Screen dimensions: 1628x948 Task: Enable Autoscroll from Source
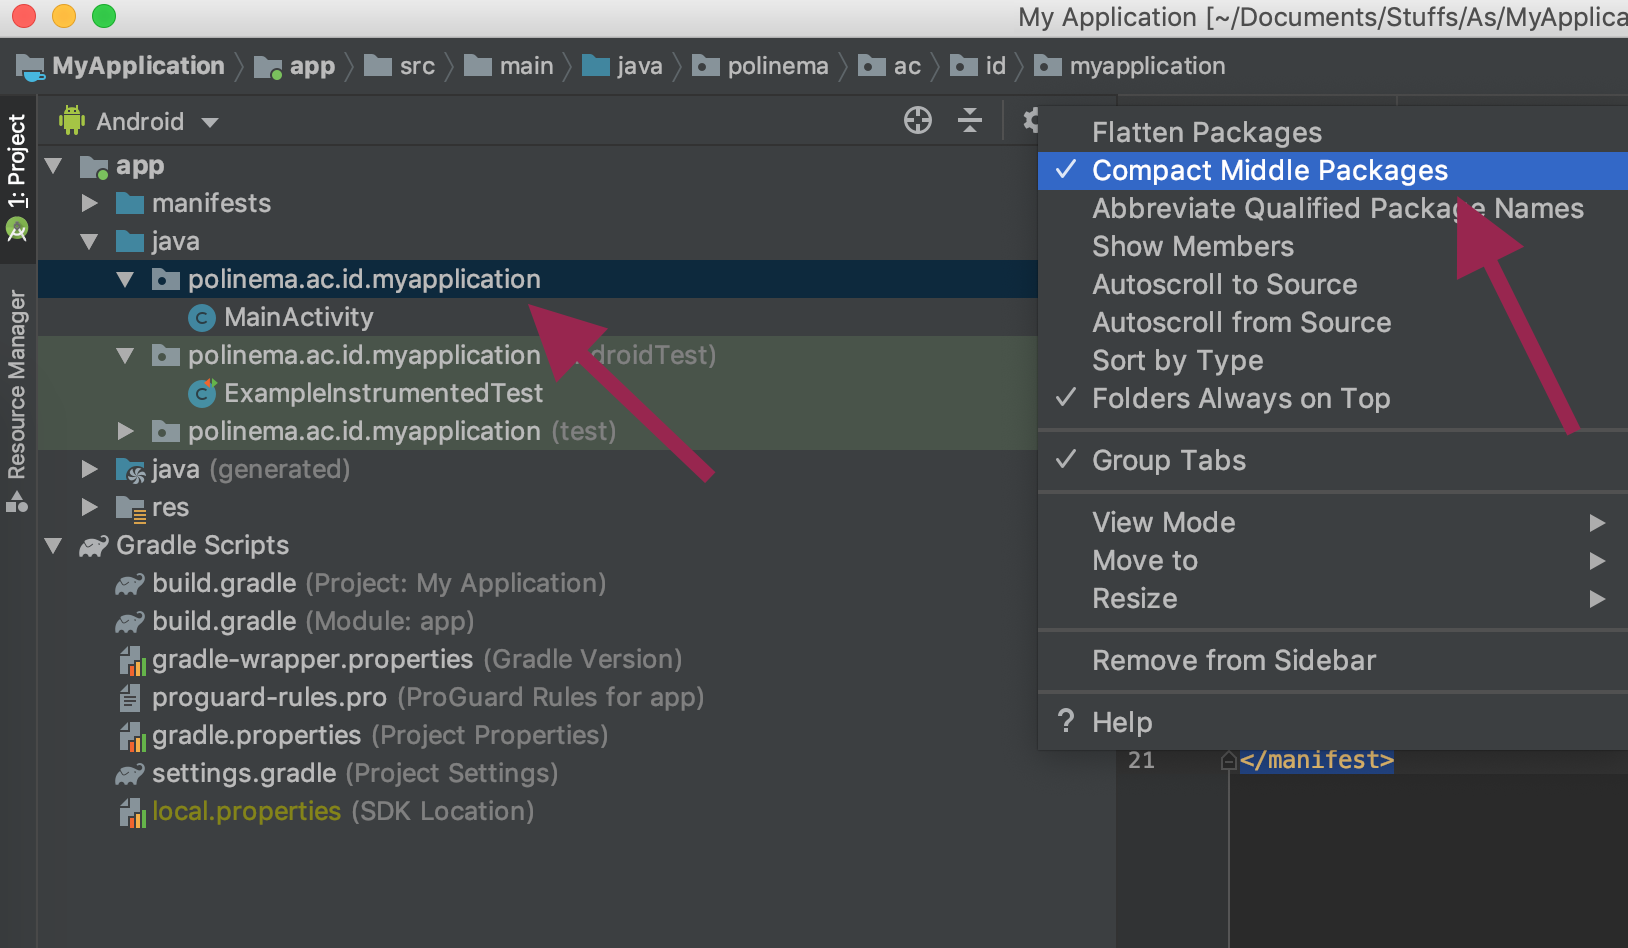[1333, 323]
